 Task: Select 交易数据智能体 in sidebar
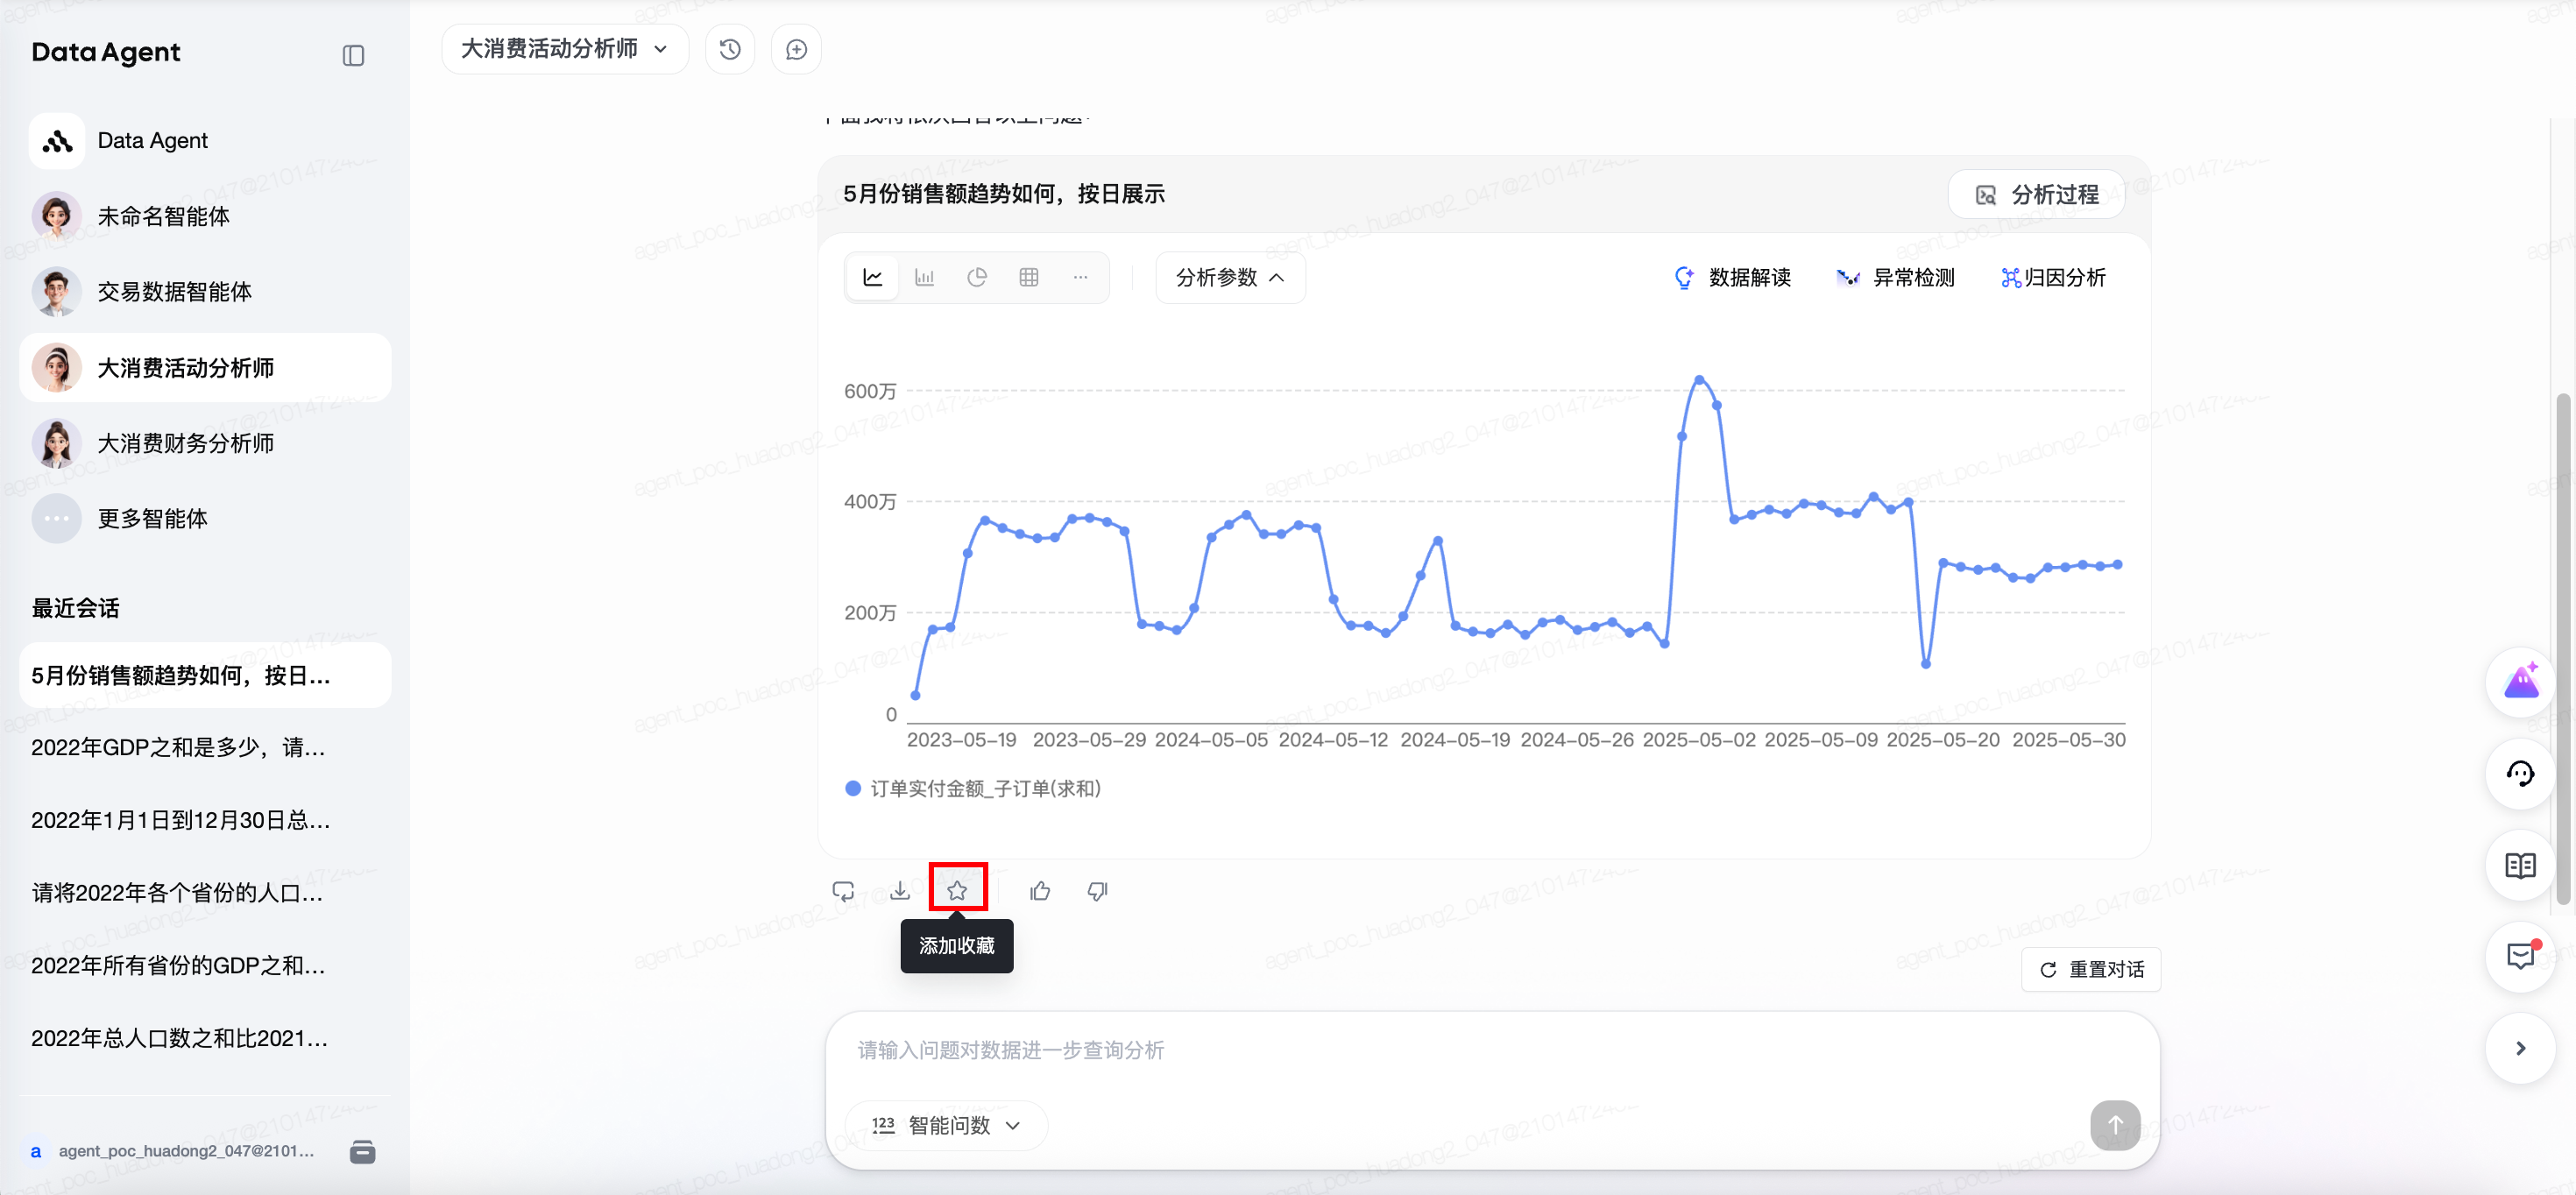(174, 291)
